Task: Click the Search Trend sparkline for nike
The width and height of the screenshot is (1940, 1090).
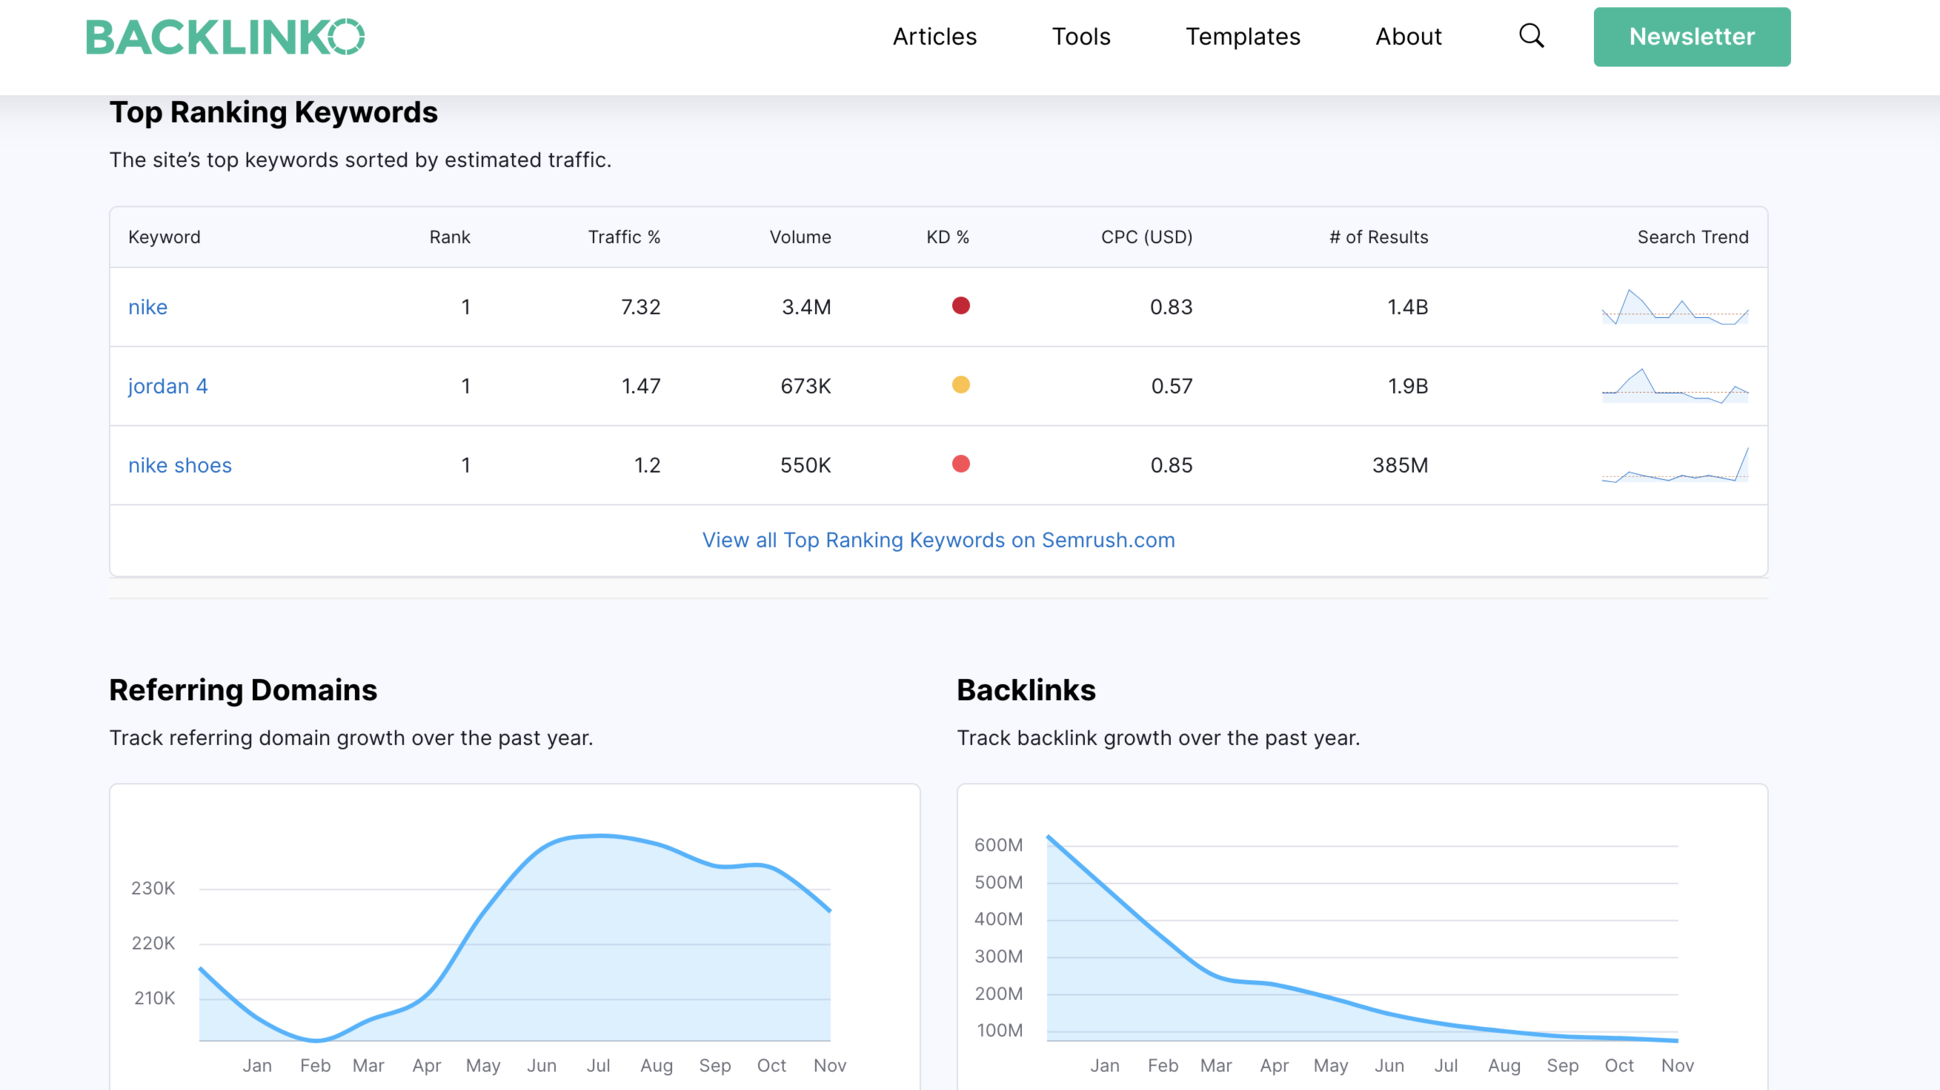Action: click(1675, 307)
